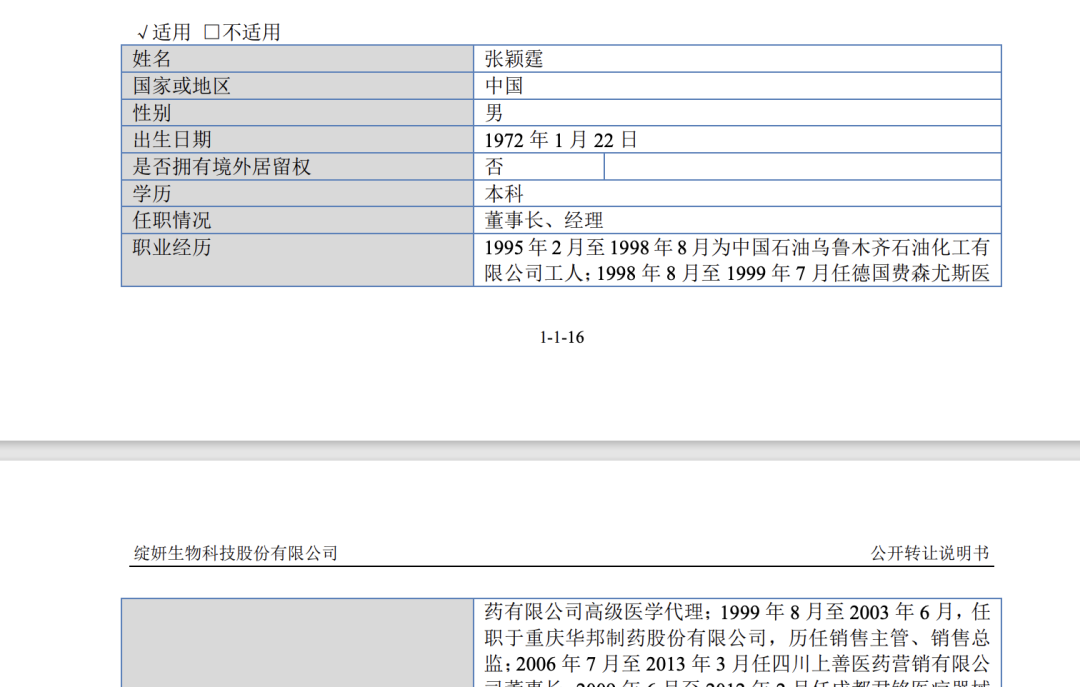Select the 出生日期 label cell
This screenshot has width=1080, height=687.
(x=298, y=139)
